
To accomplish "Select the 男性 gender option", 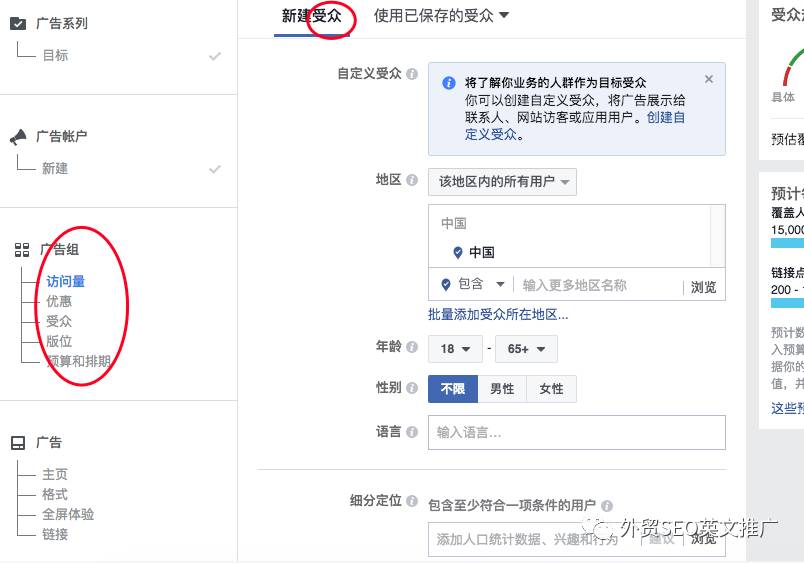I will point(502,389).
